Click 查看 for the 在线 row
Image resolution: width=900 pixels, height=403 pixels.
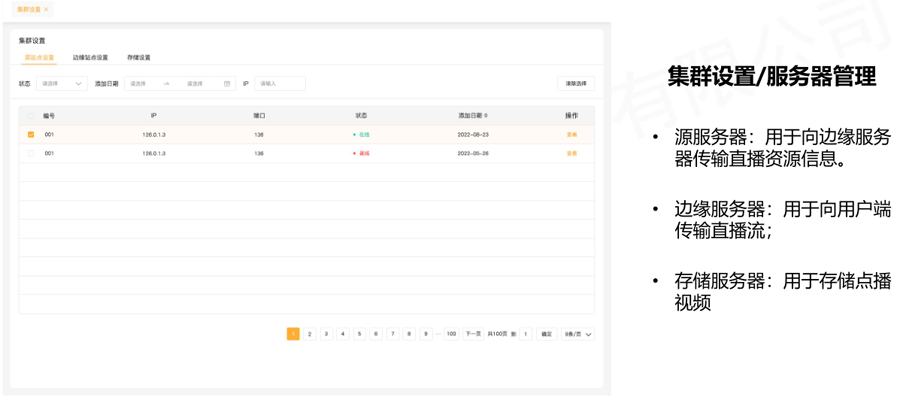[572, 134]
